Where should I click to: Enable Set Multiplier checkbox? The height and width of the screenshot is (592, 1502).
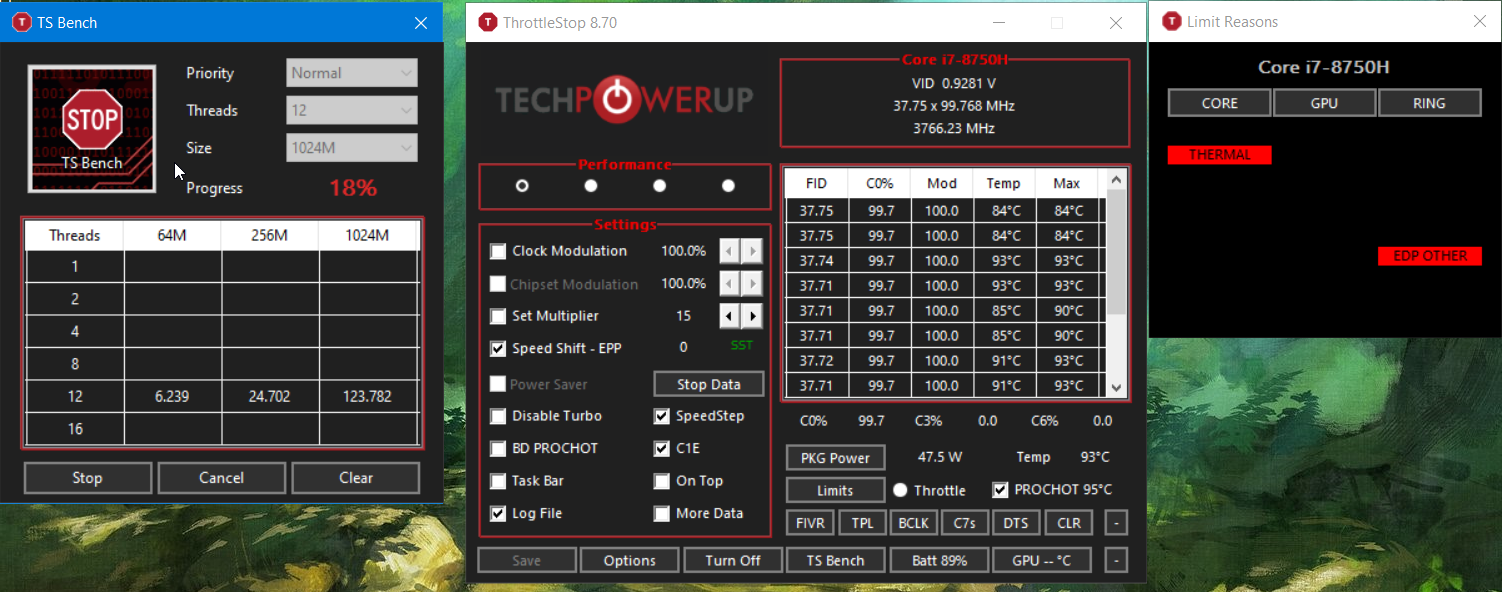click(x=498, y=316)
